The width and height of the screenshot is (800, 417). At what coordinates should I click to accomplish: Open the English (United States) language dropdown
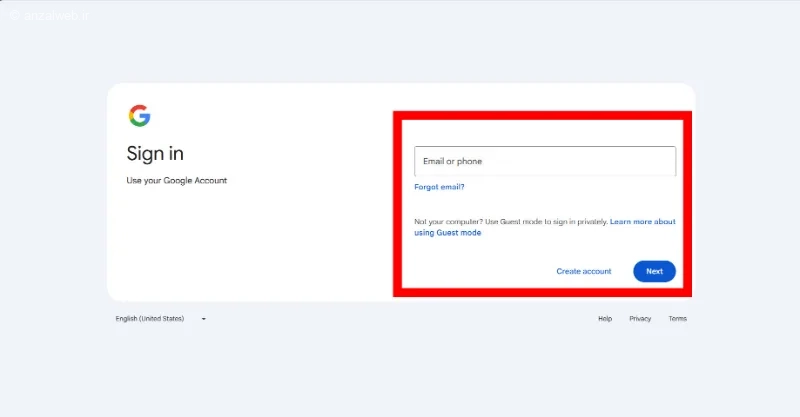[x=160, y=318]
